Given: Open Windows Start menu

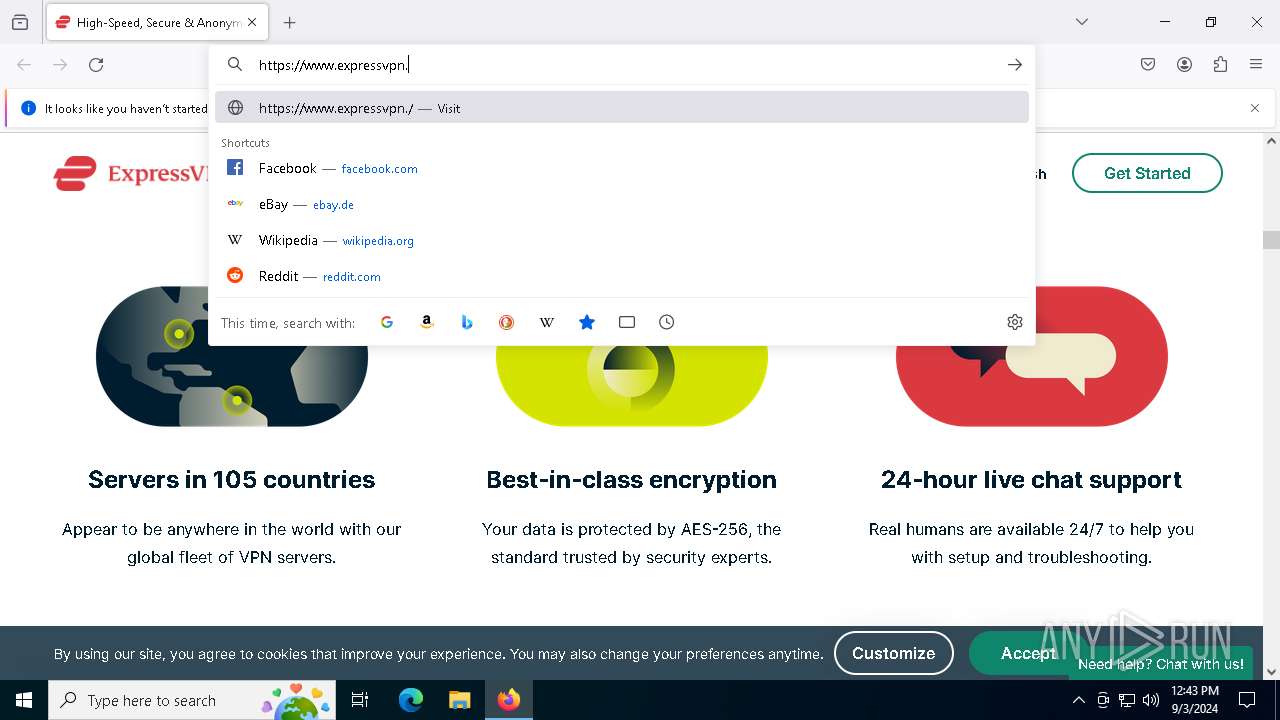Looking at the screenshot, I should click(24, 700).
